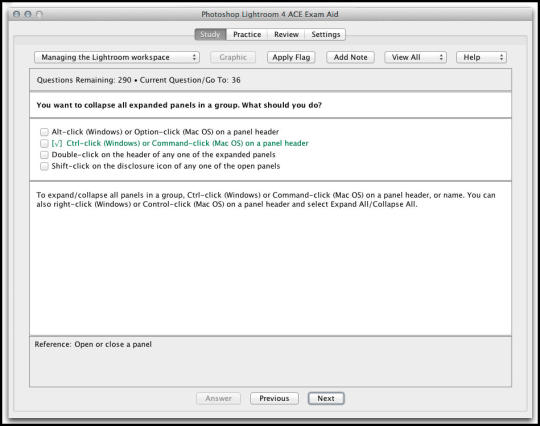Check the Double-click on header option

click(x=44, y=155)
